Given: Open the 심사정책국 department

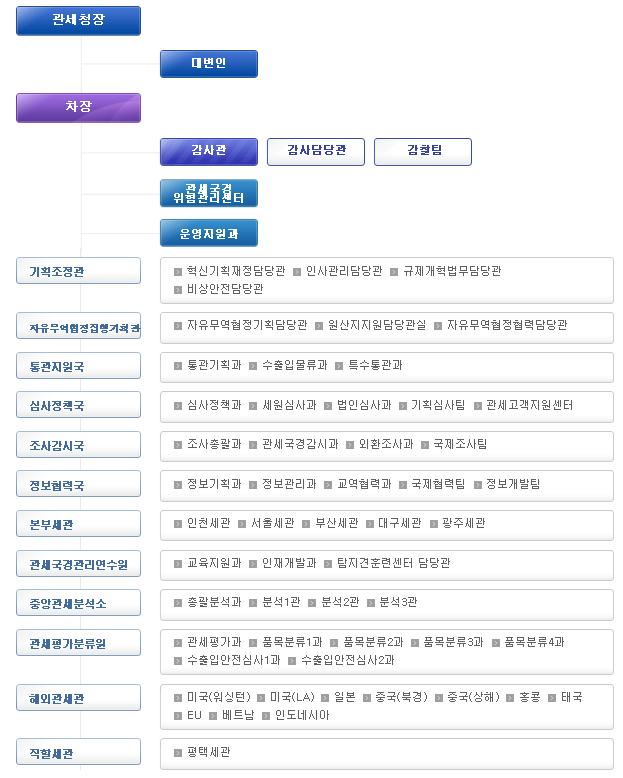Looking at the screenshot, I should click(78, 405).
